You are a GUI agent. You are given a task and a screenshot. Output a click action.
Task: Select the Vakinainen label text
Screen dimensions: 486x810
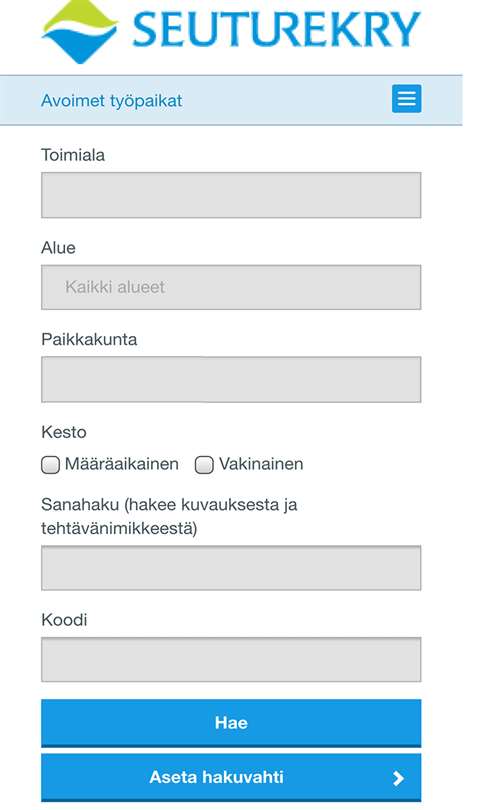pyautogui.click(x=261, y=464)
